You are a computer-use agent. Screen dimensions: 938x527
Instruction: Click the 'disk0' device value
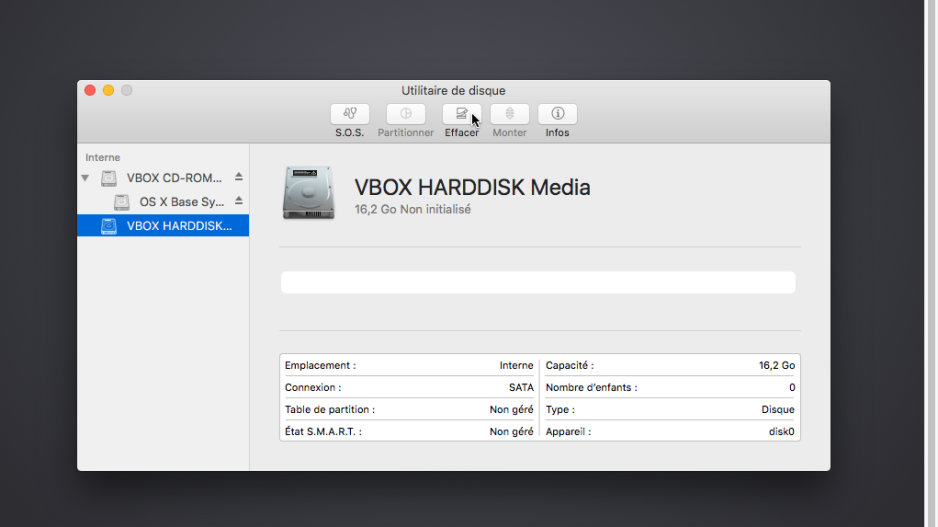[781, 431]
